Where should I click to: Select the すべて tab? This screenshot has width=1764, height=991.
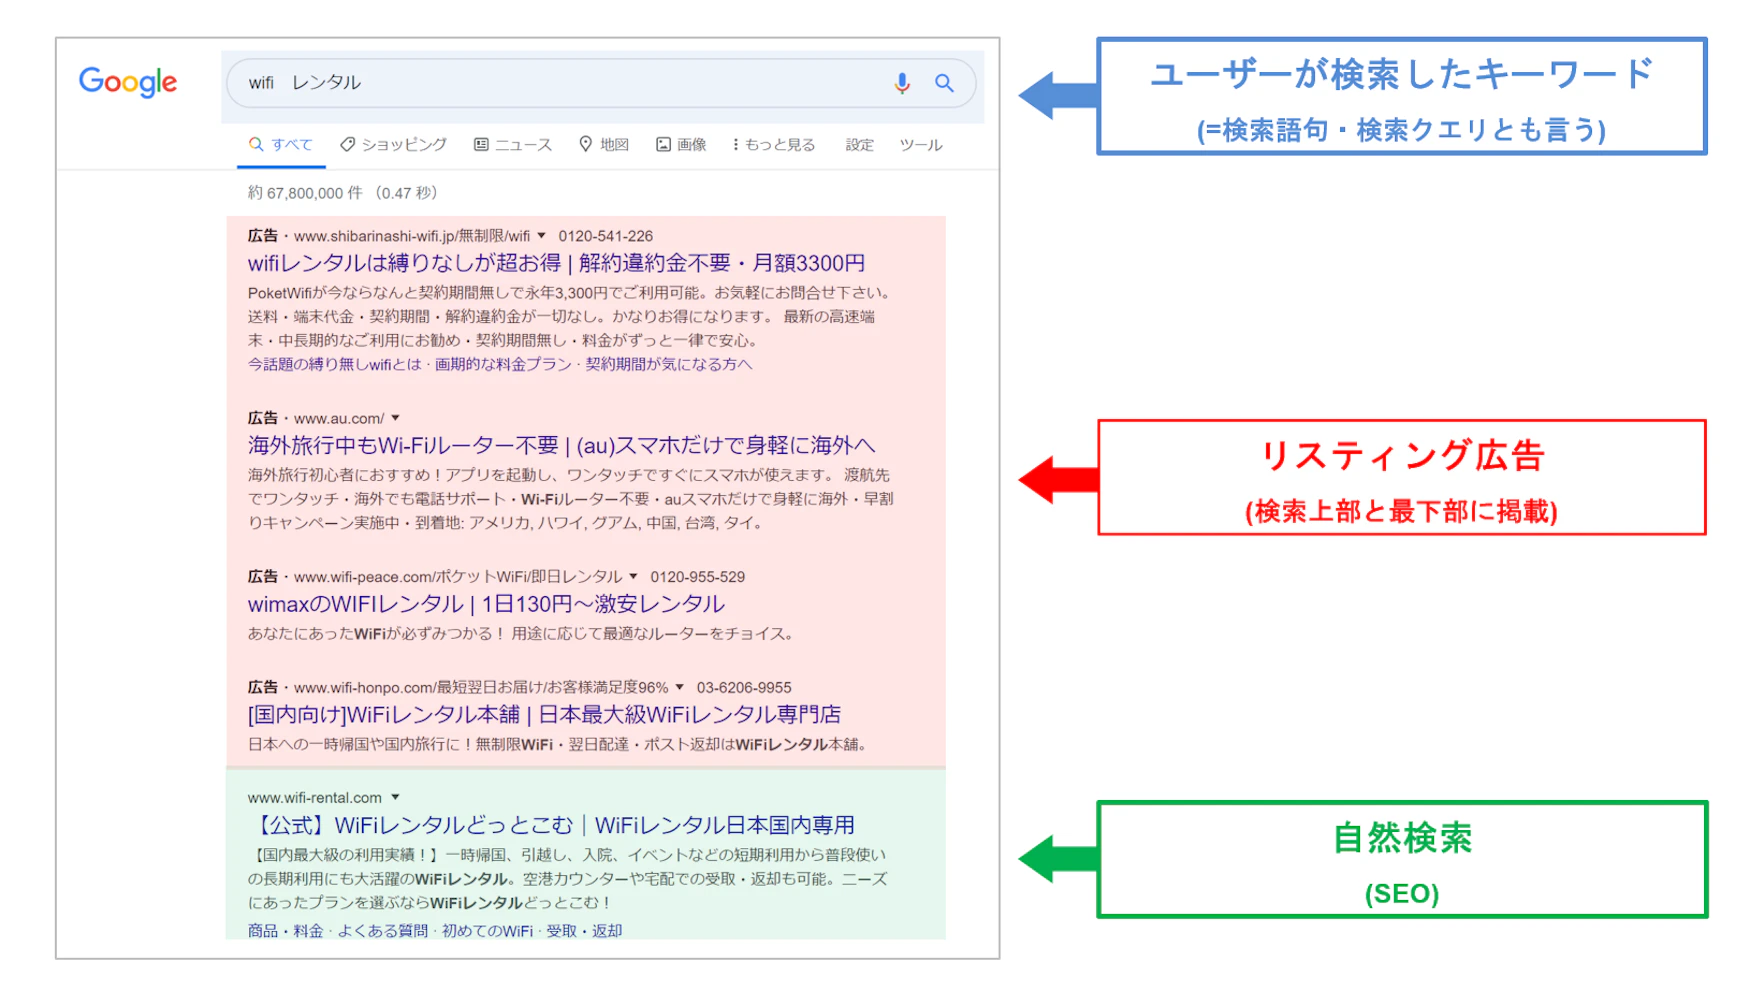pos(281,145)
